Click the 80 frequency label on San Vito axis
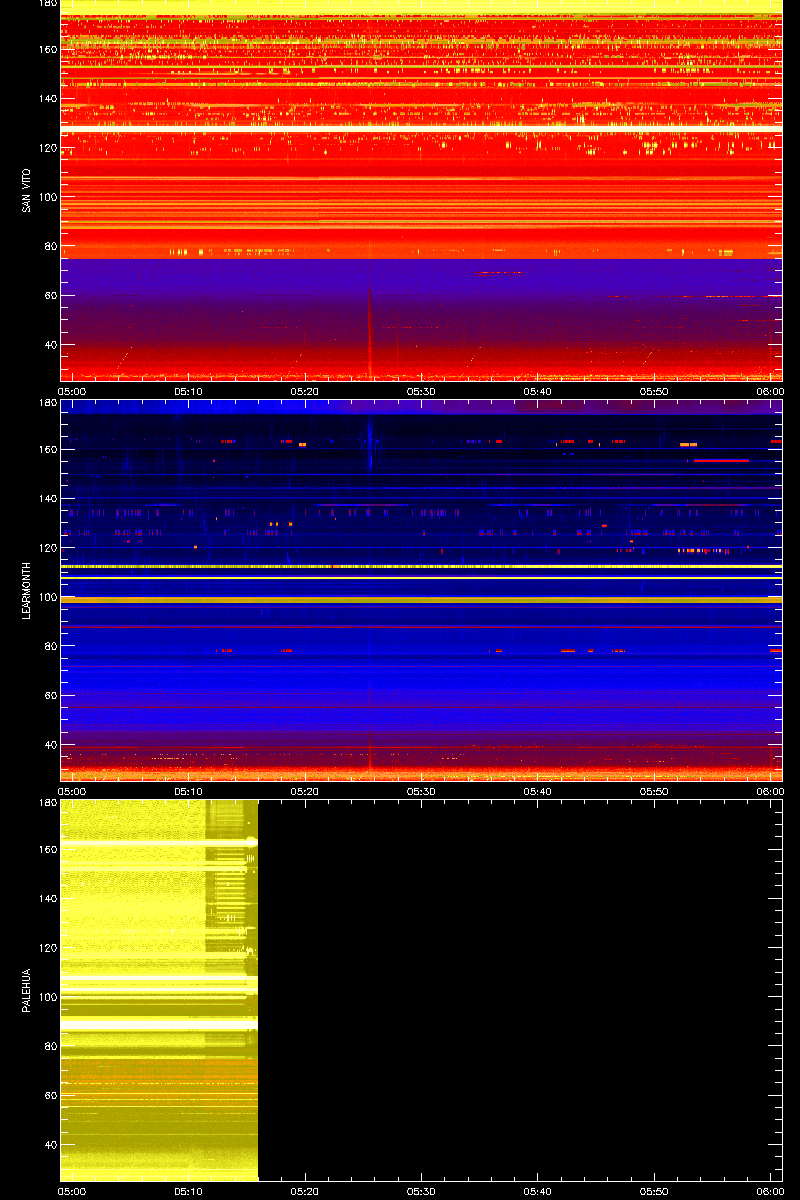This screenshot has height=1200, width=800. [49, 246]
